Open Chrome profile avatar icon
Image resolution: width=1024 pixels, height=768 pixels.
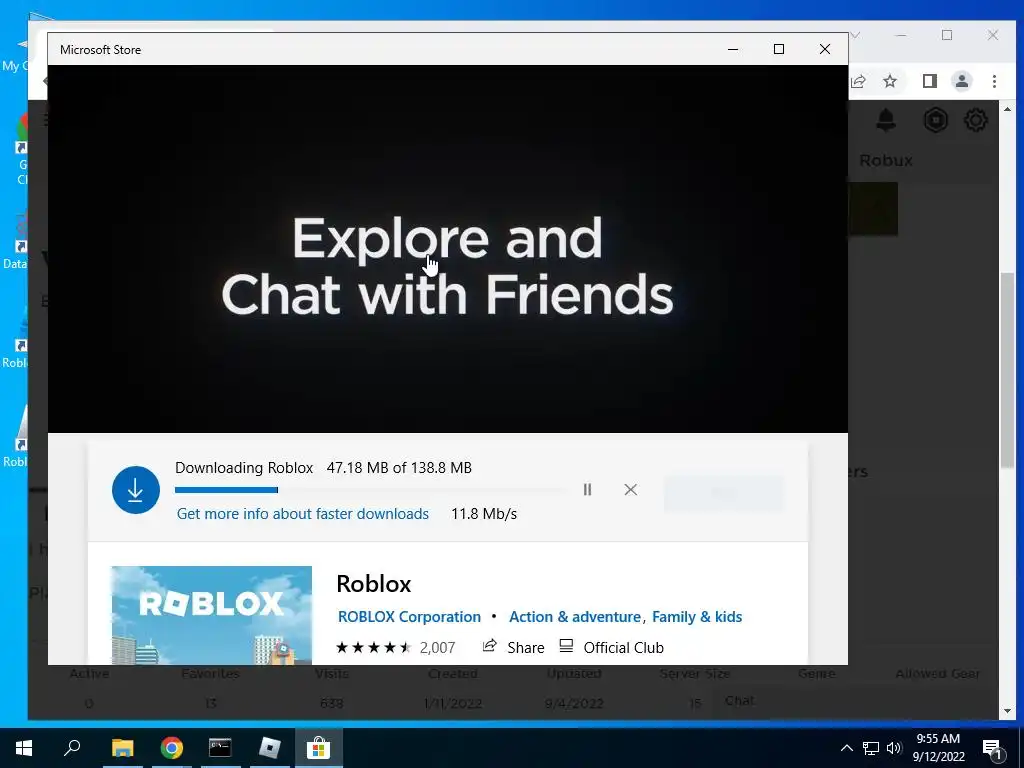tap(961, 81)
